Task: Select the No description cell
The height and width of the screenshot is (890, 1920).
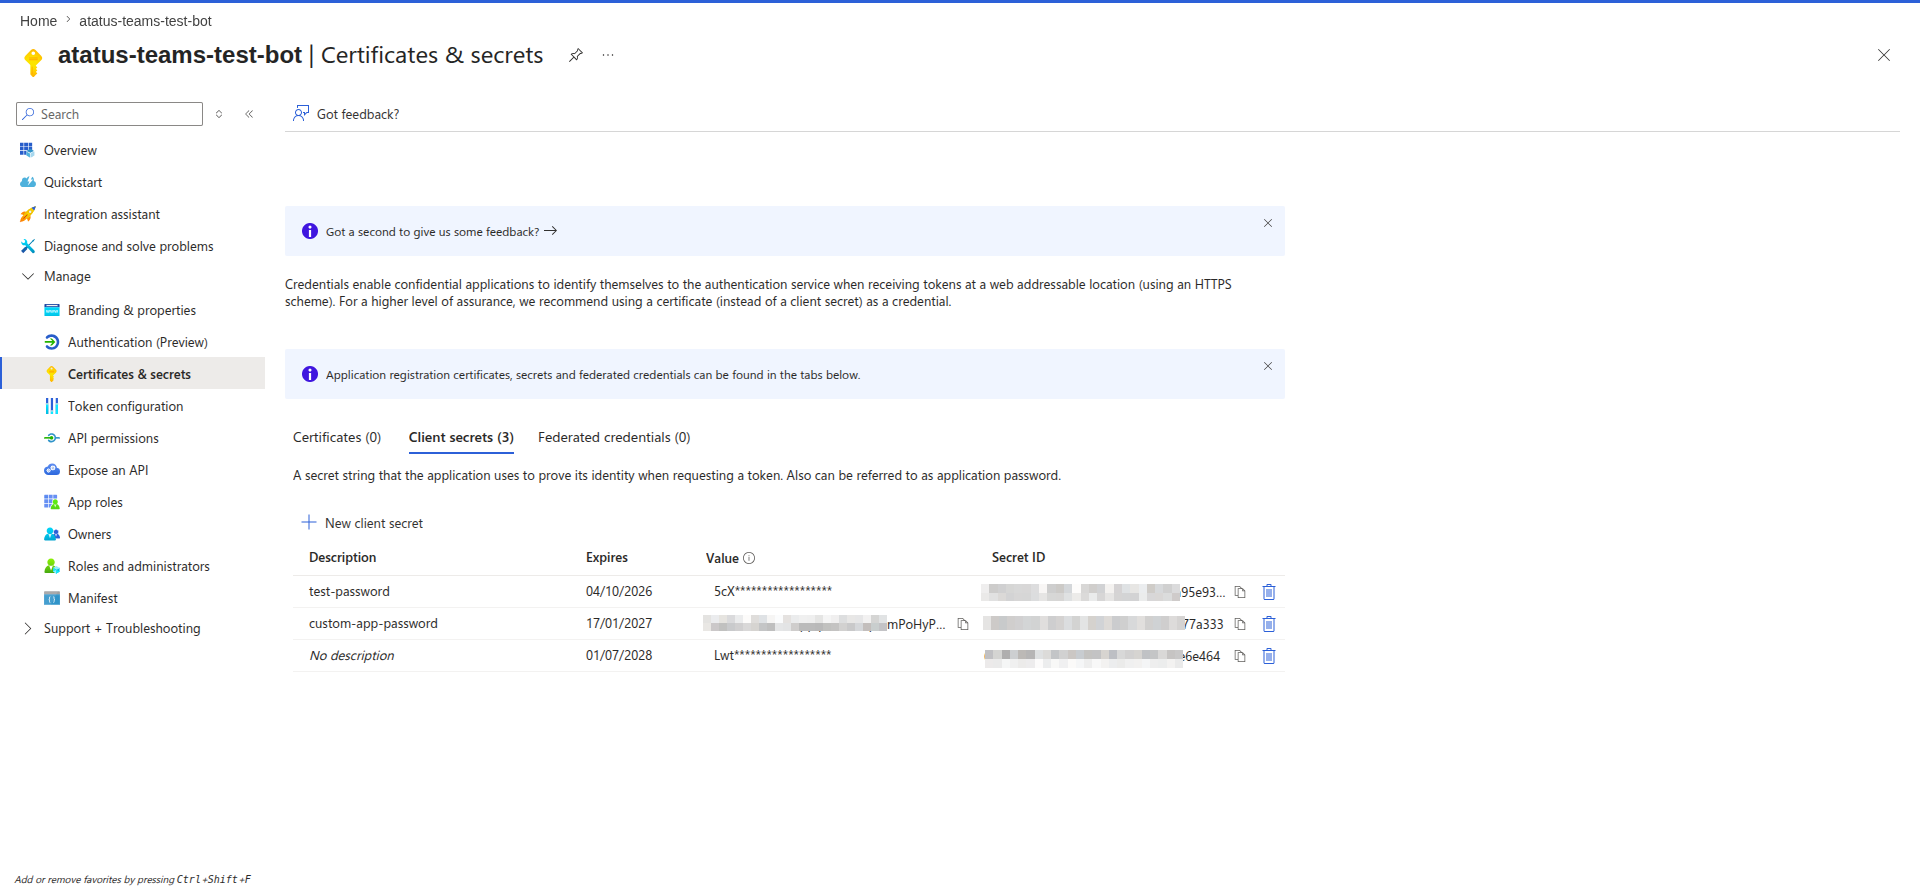Action: (352, 656)
